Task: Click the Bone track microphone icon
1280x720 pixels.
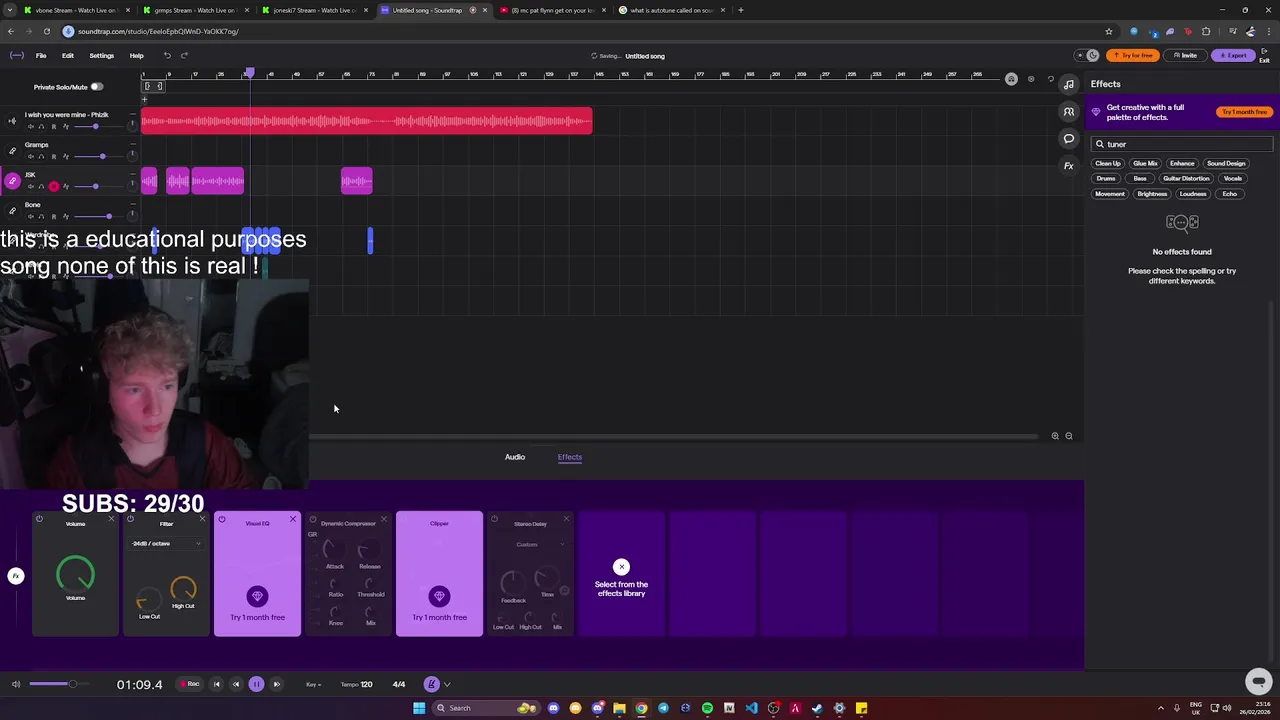Action: pyautogui.click(x=13, y=211)
